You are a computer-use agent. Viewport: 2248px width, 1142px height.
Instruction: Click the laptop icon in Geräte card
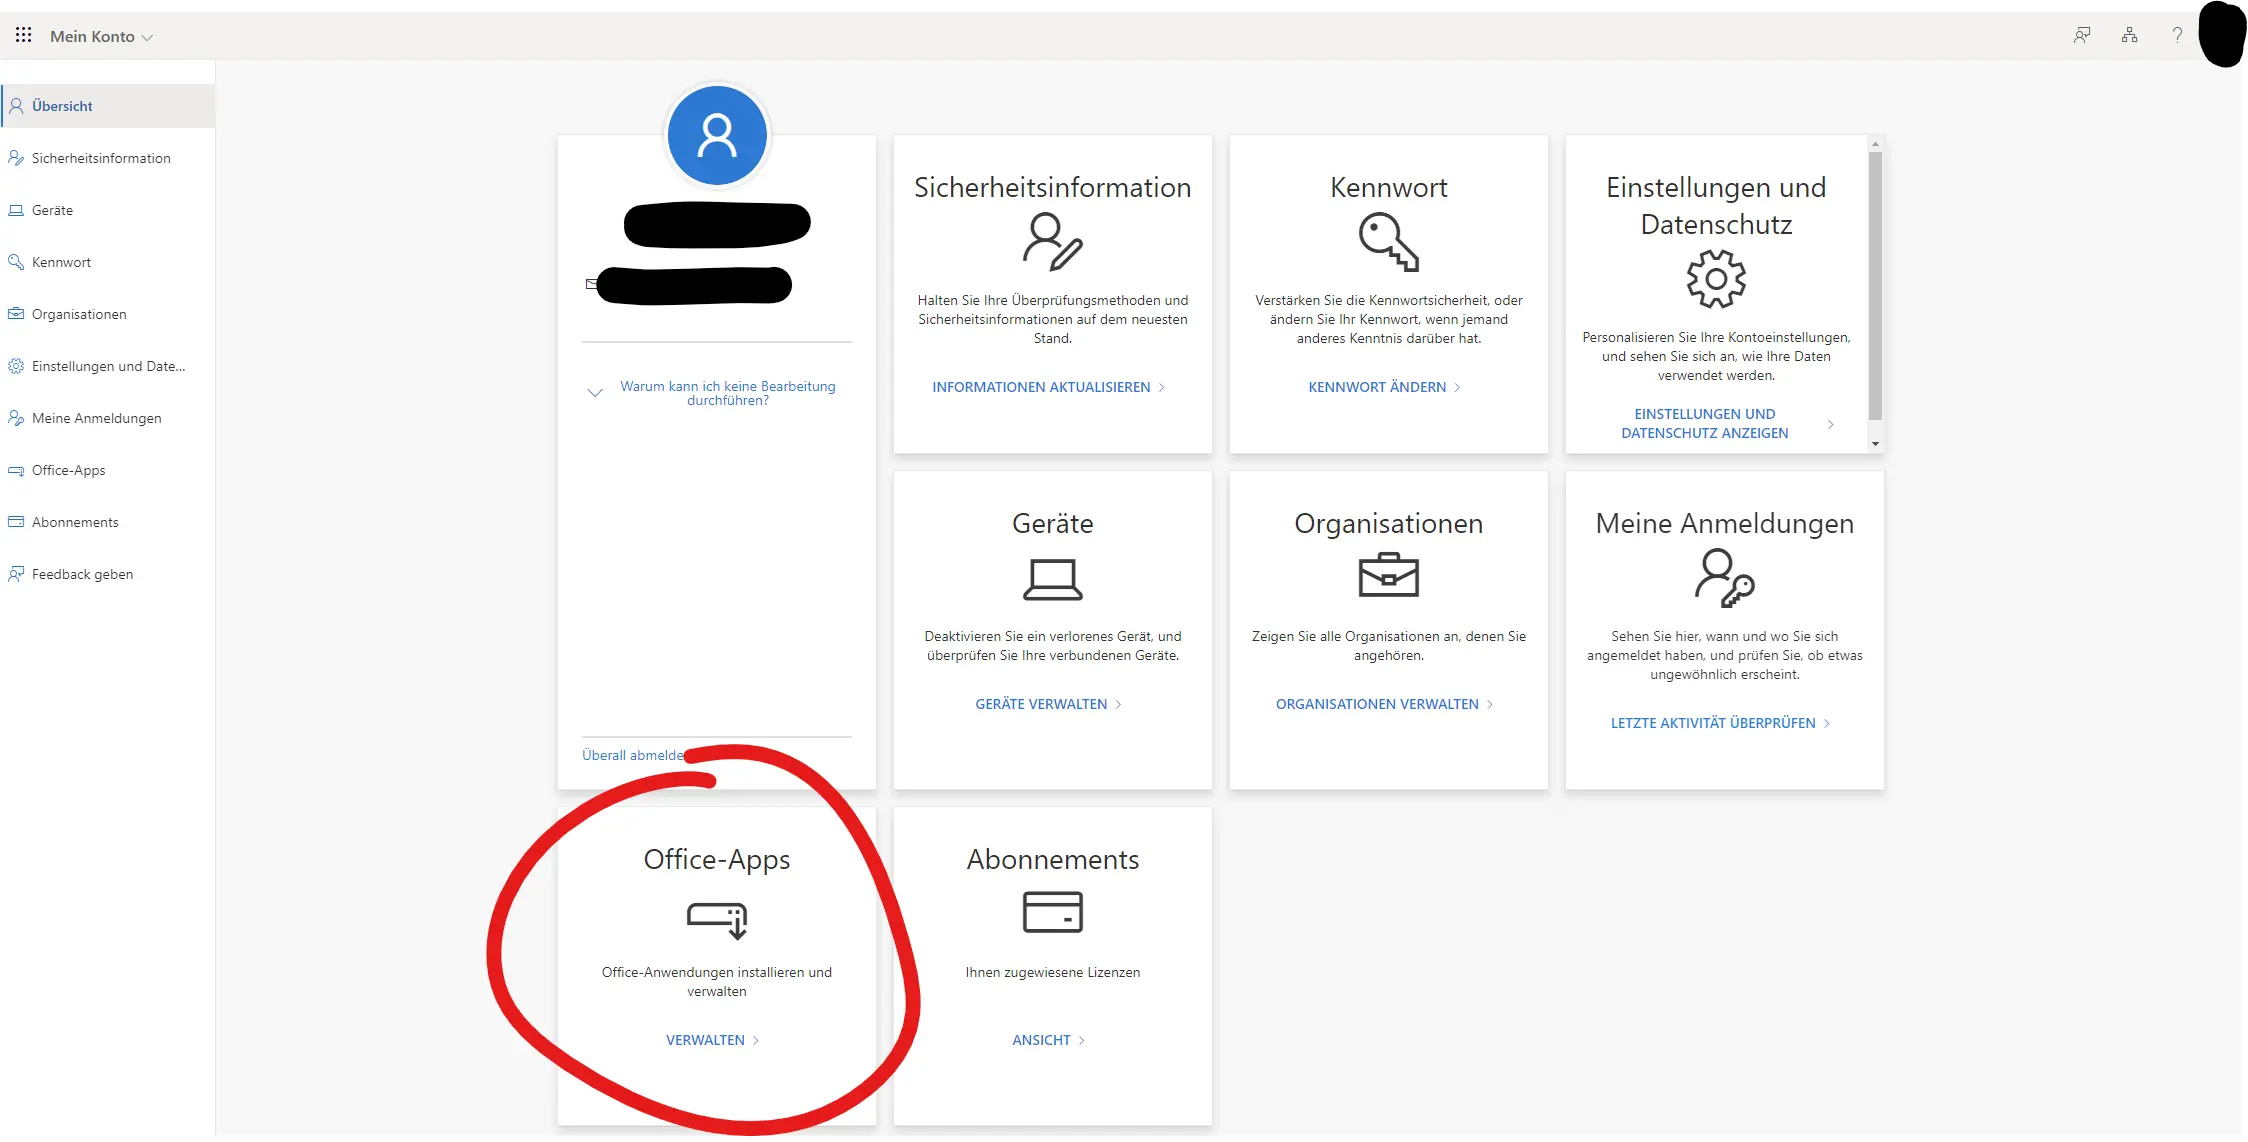(x=1052, y=579)
